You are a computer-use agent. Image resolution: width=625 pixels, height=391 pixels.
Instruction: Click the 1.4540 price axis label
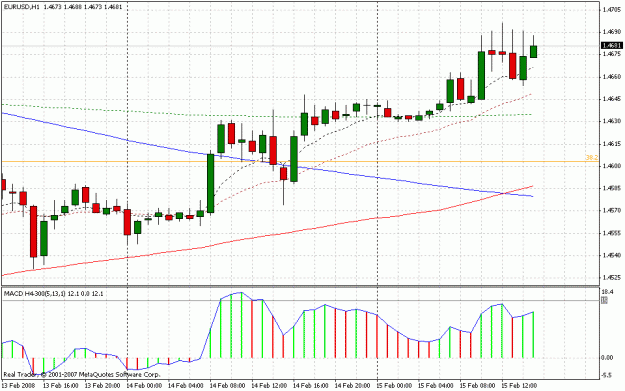pyautogui.click(x=611, y=255)
